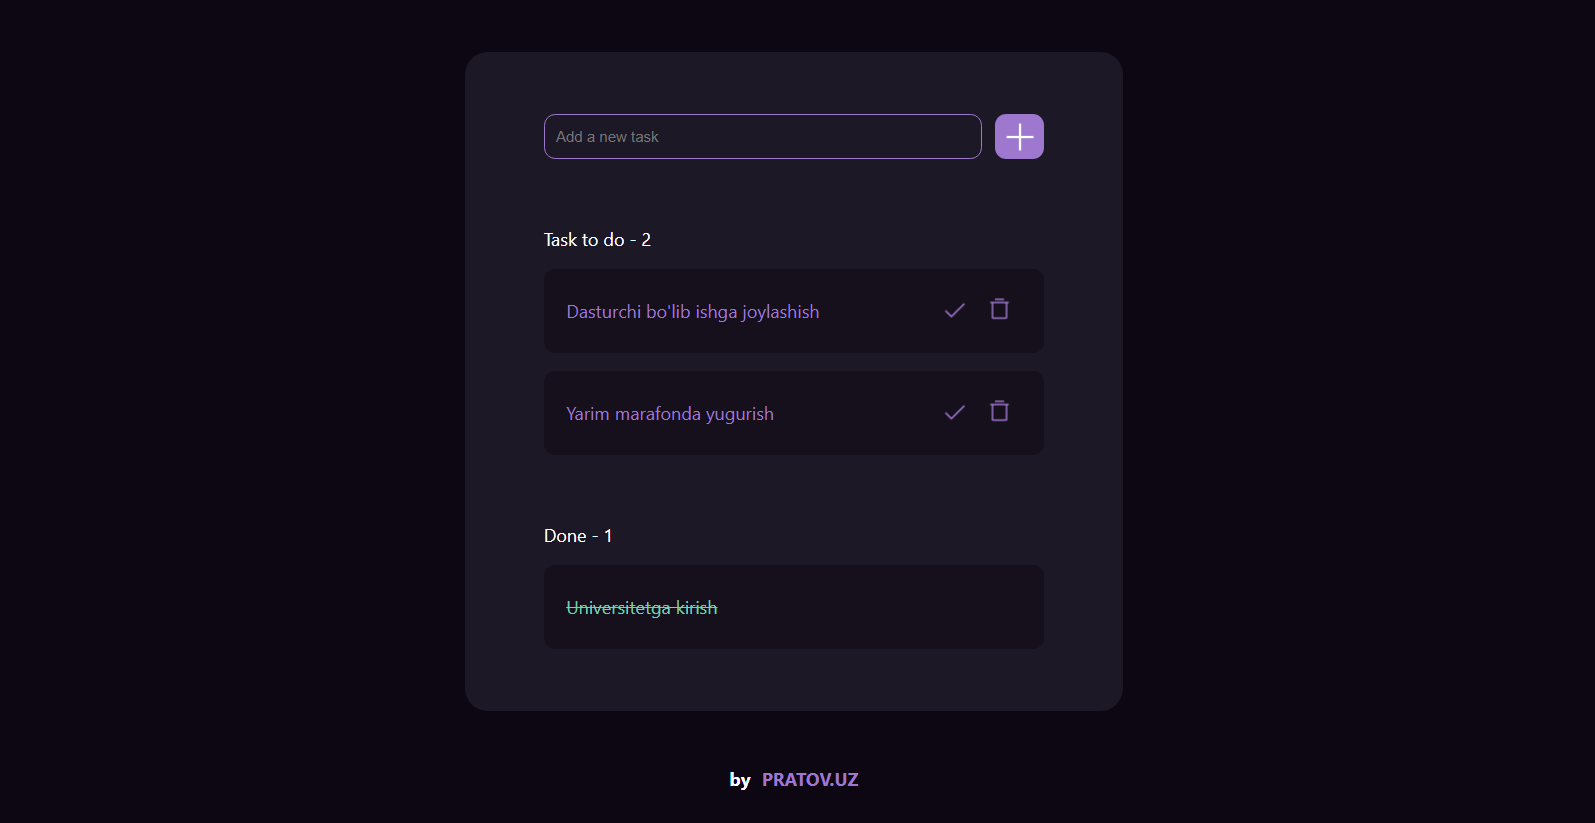Viewport: 1595px width, 823px height.
Task: Click the struck-through "Universitetga kirish" text
Action: [641, 608]
